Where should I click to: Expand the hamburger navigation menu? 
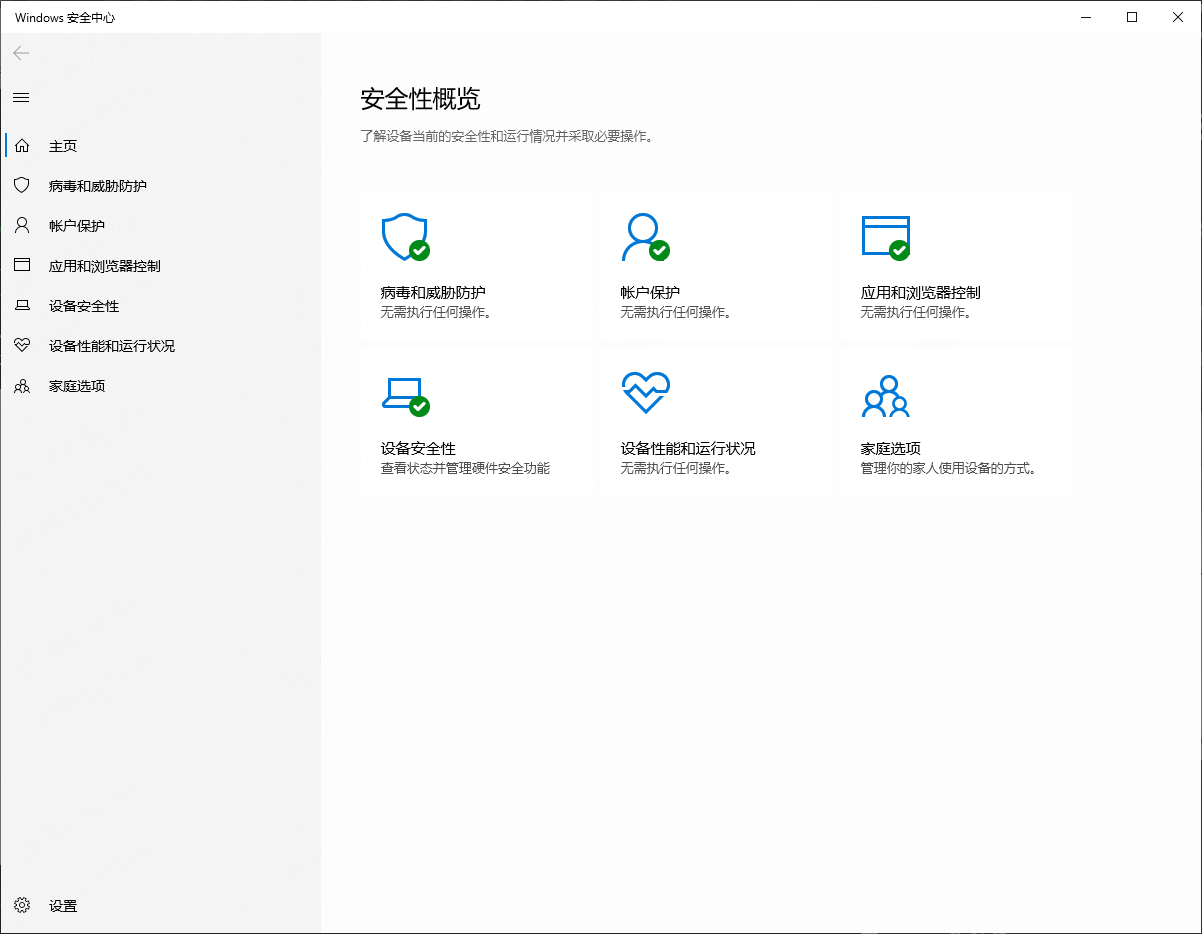[21, 97]
